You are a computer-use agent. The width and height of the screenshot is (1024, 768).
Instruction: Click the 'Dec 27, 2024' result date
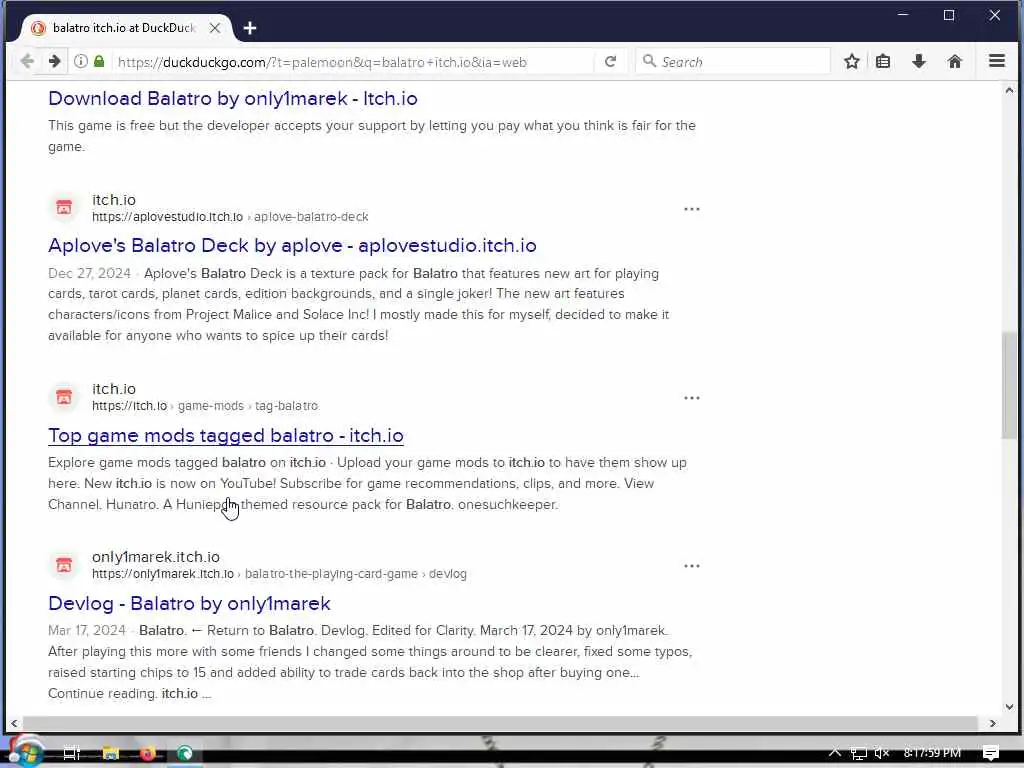click(x=89, y=274)
